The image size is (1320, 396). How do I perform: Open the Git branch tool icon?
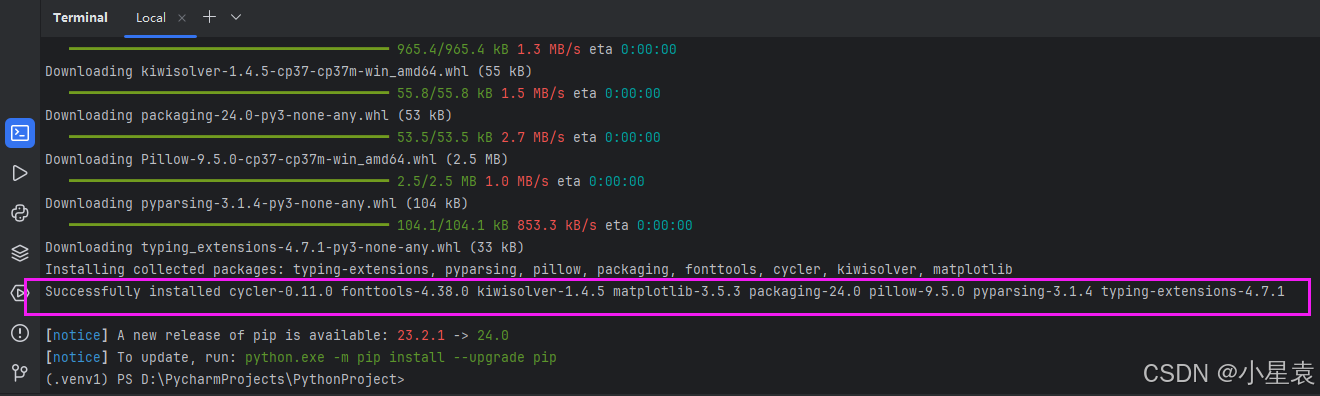20,373
